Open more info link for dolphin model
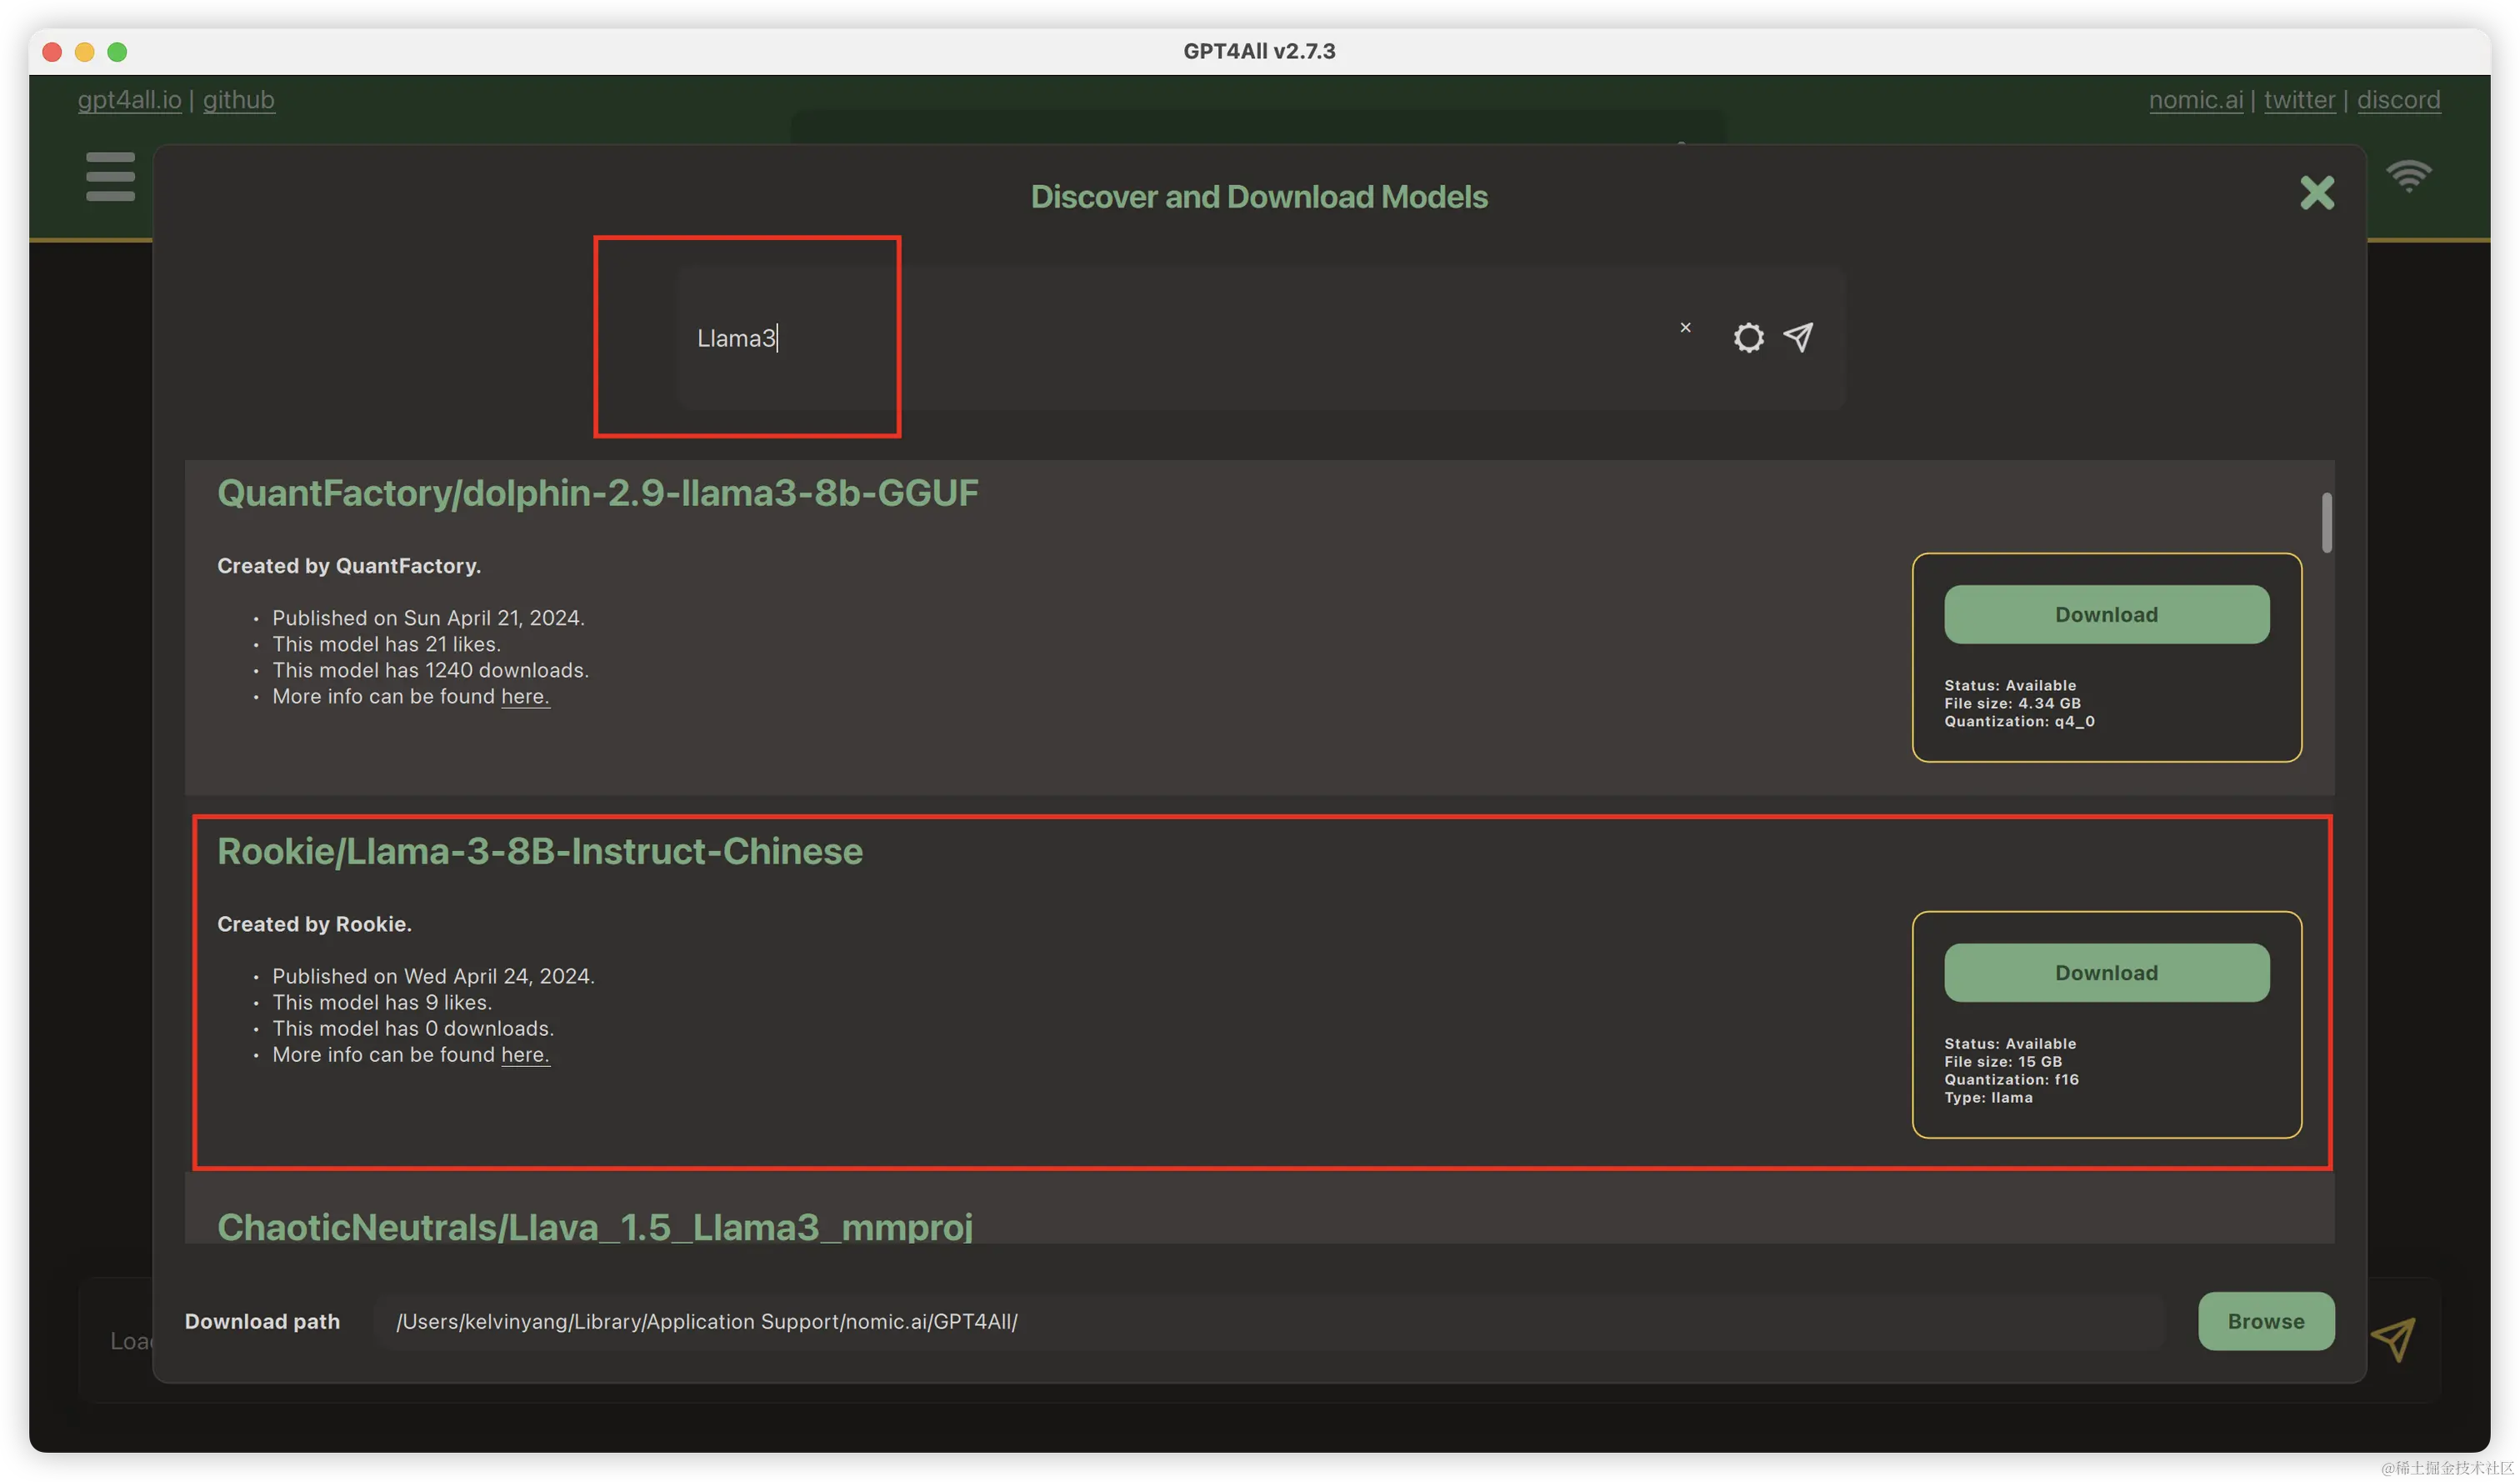2520x1482 pixels. 525,697
